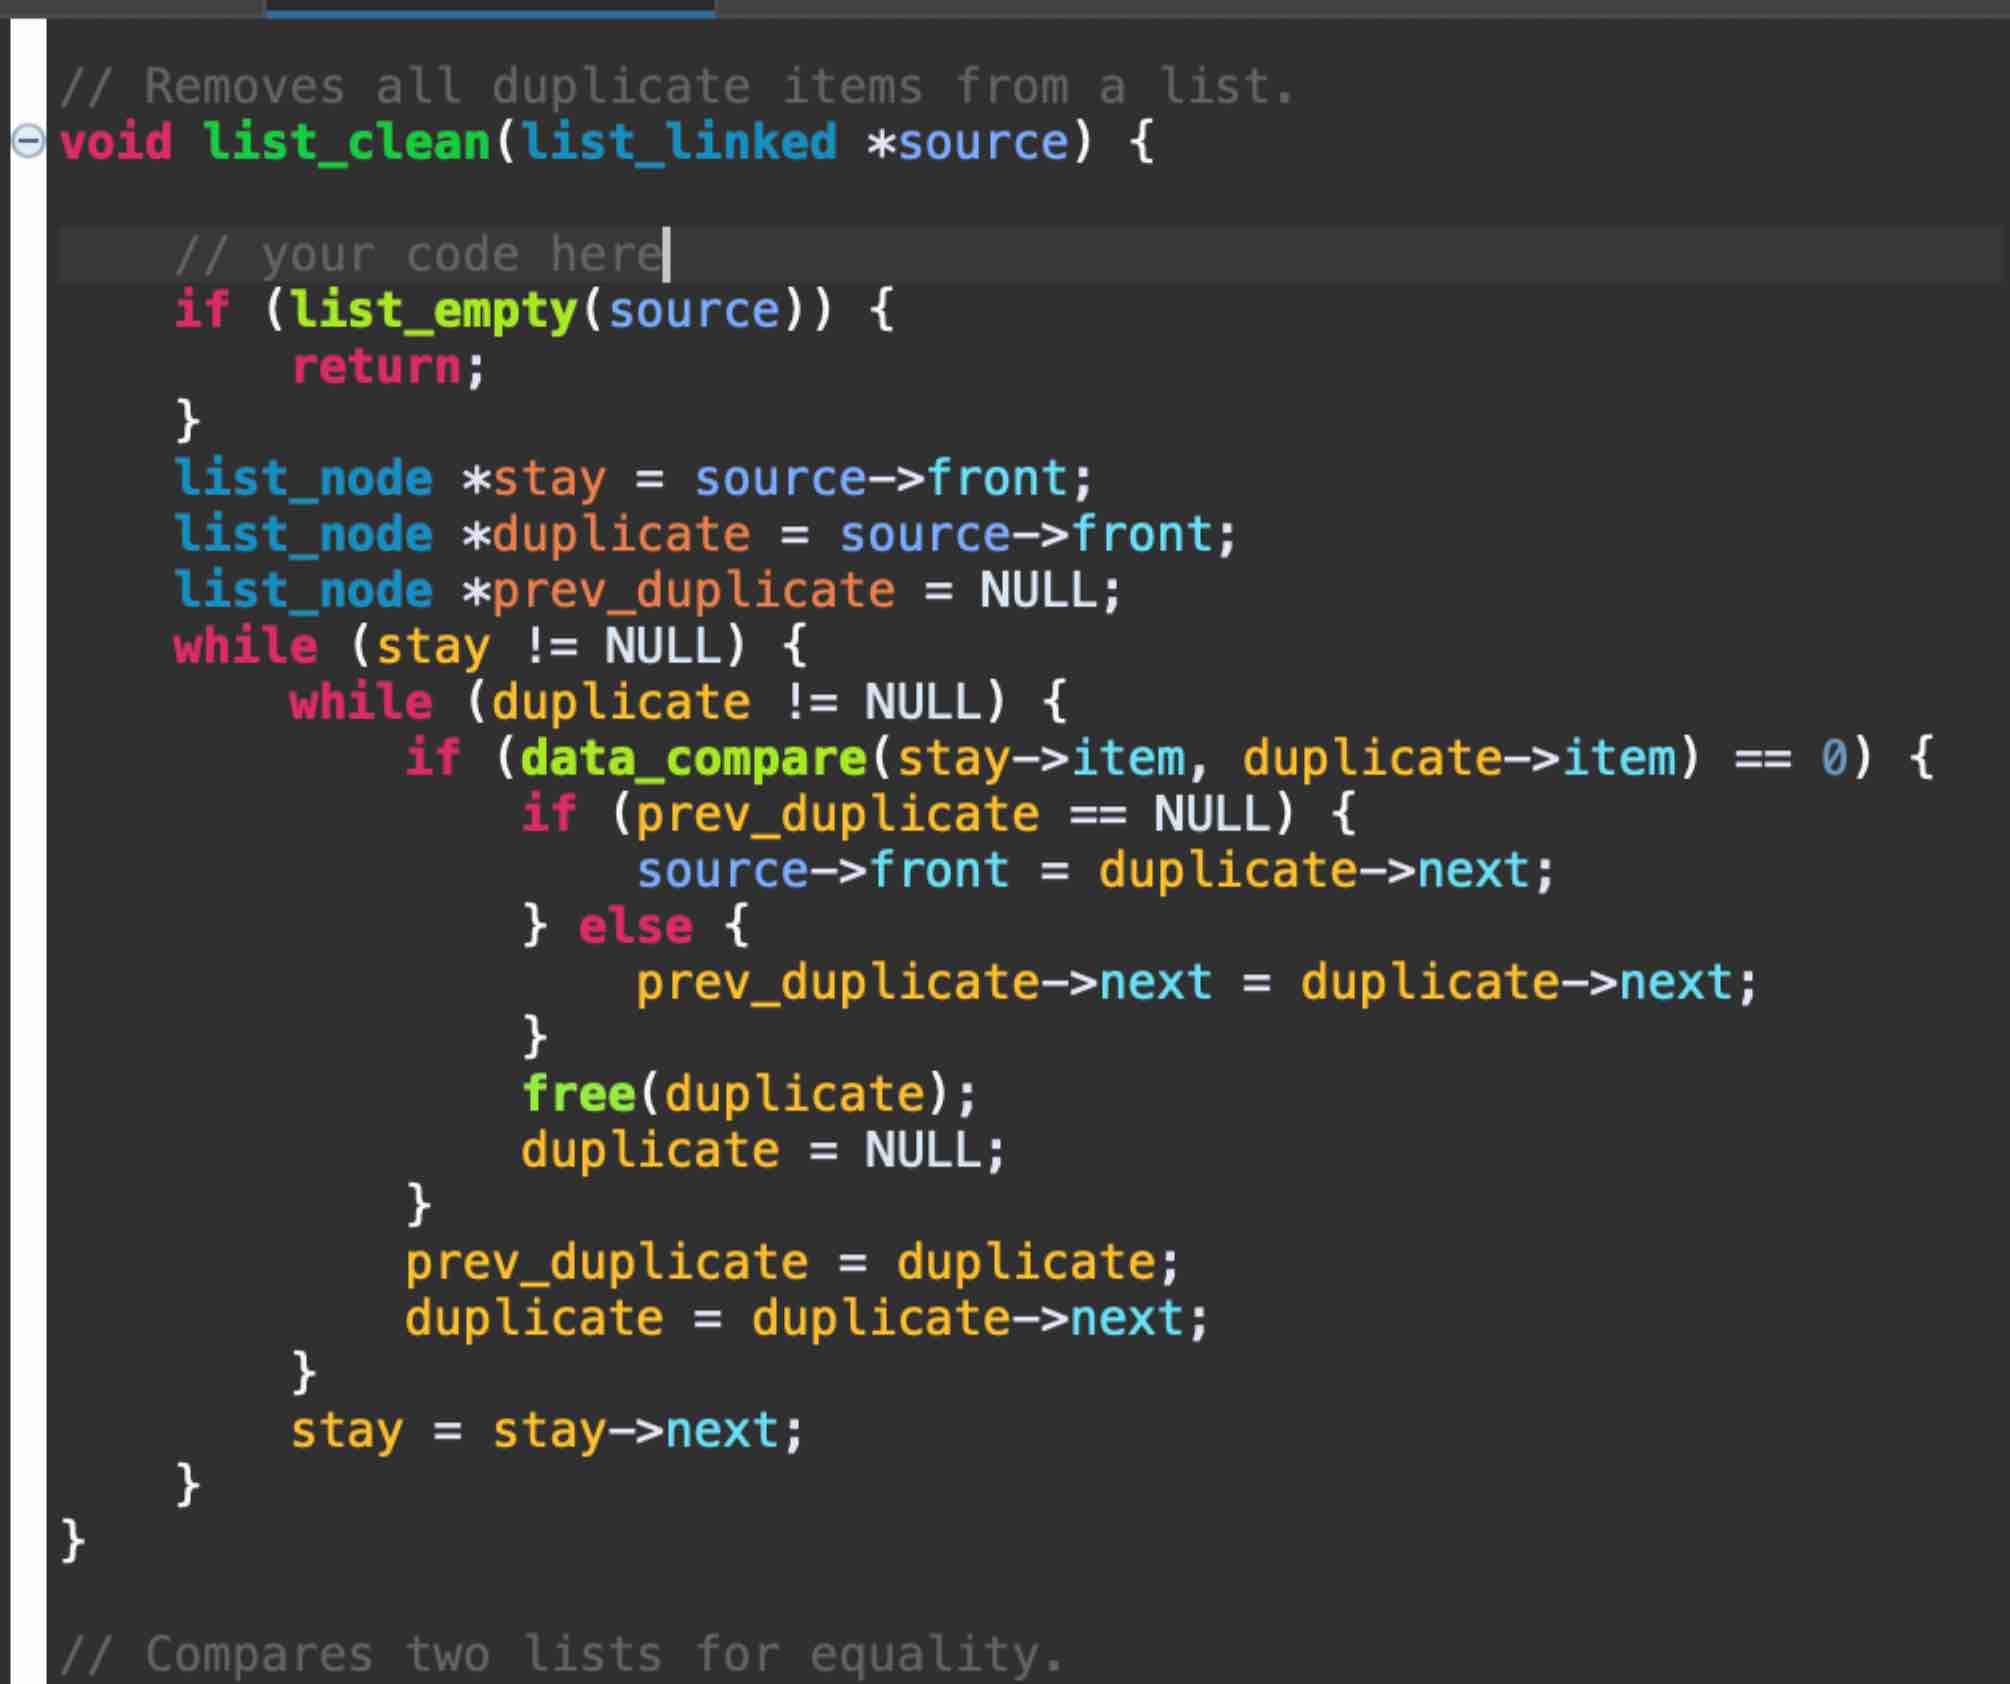
Task: Click the *source parameter in function signature
Action: pos(968,142)
